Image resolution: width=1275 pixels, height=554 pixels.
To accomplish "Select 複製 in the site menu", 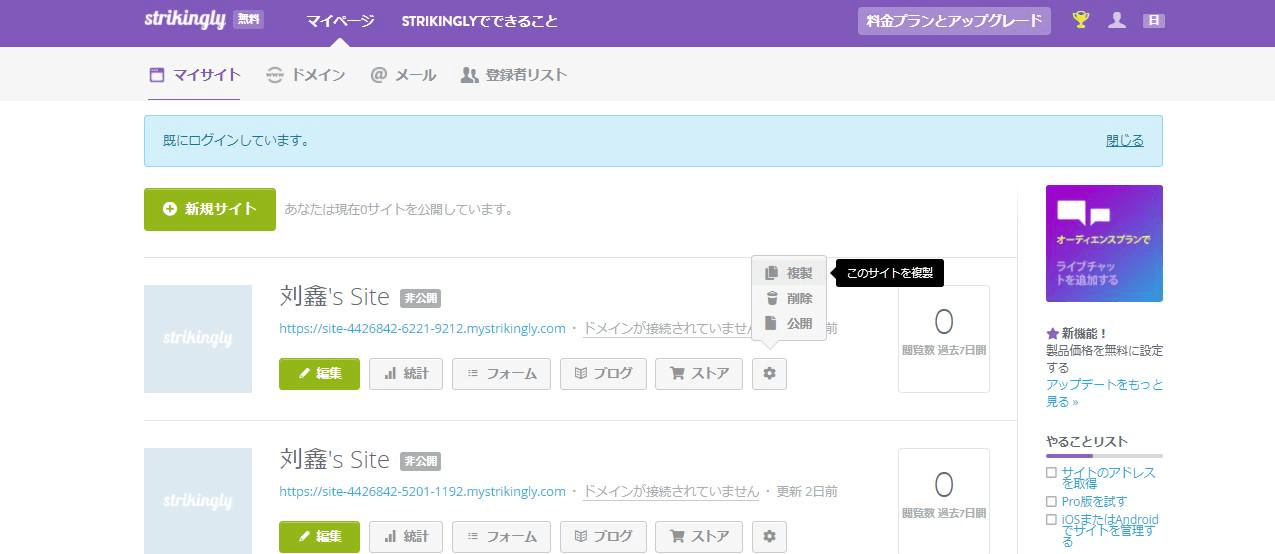I will pyautogui.click(x=789, y=273).
